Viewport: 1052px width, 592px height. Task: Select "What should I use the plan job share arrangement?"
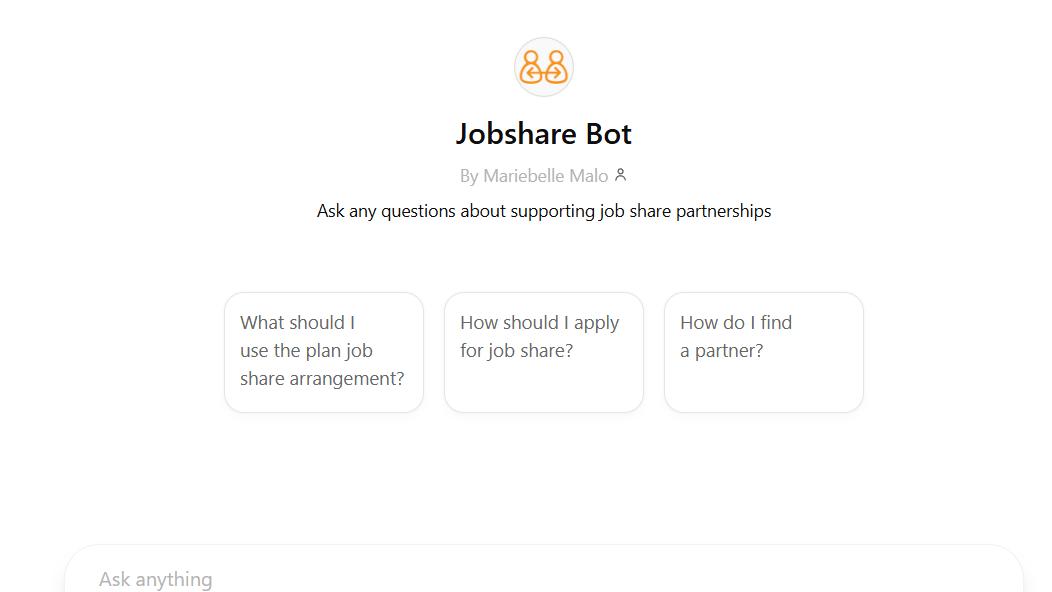click(x=323, y=351)
